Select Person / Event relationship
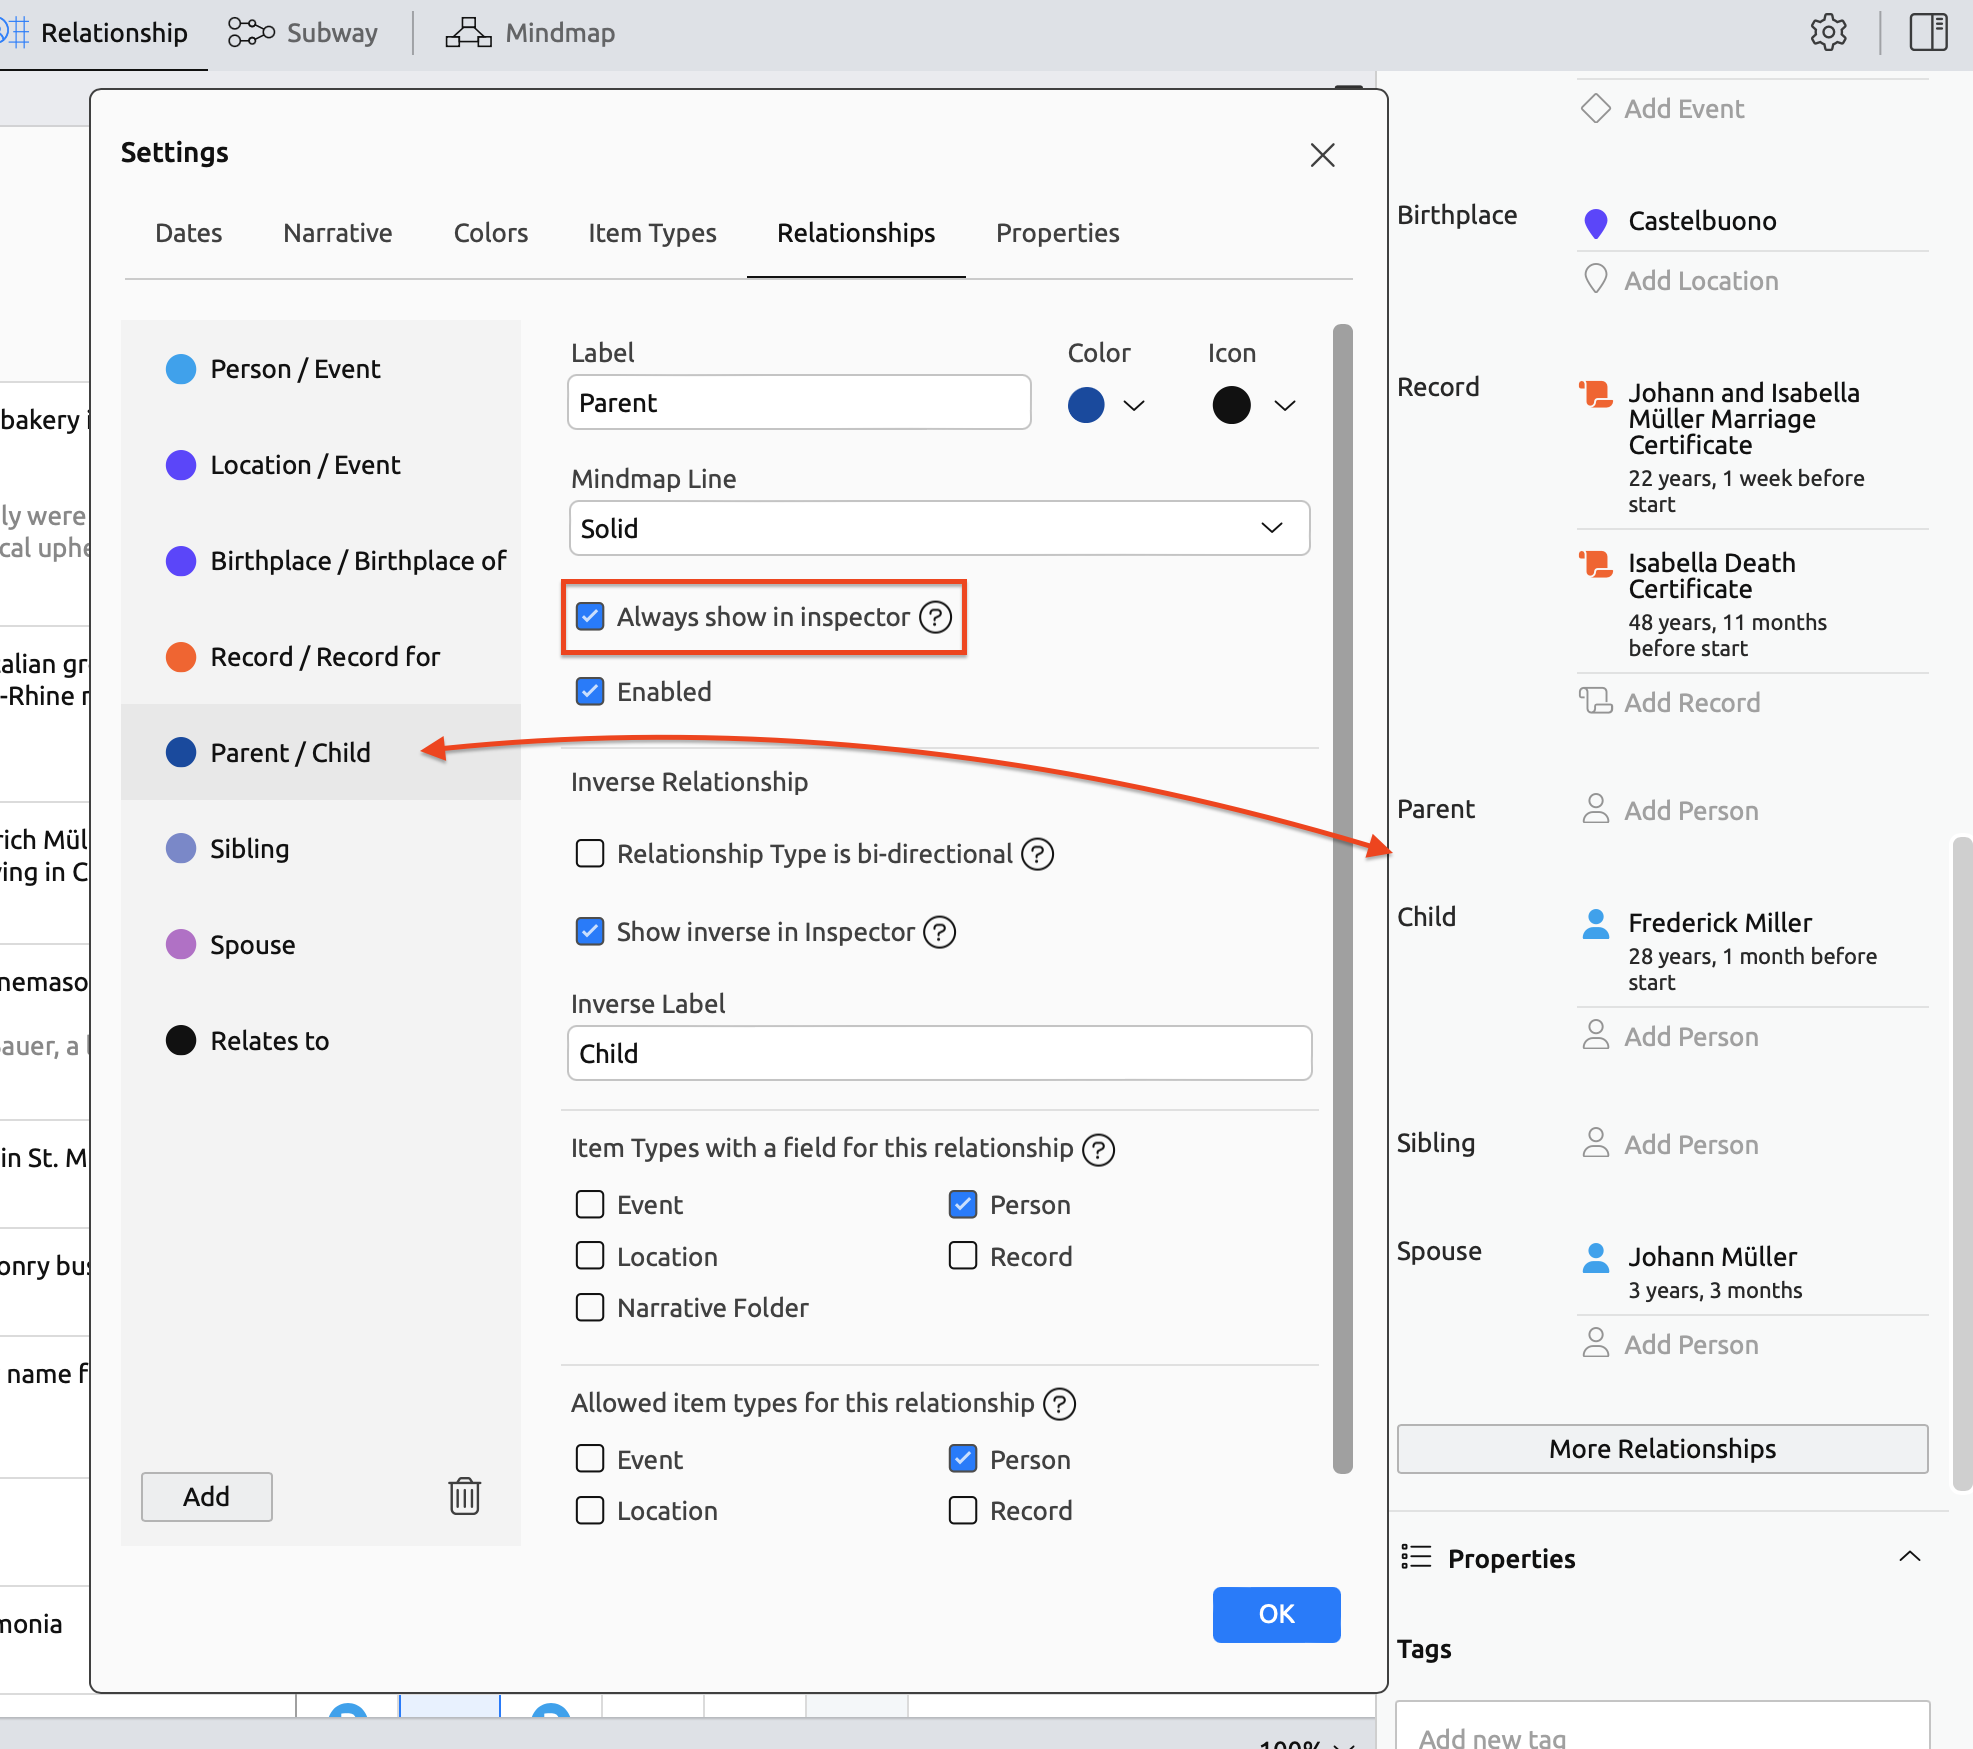The height and width of the screenshot is (1749, 1973). [321, 368]
